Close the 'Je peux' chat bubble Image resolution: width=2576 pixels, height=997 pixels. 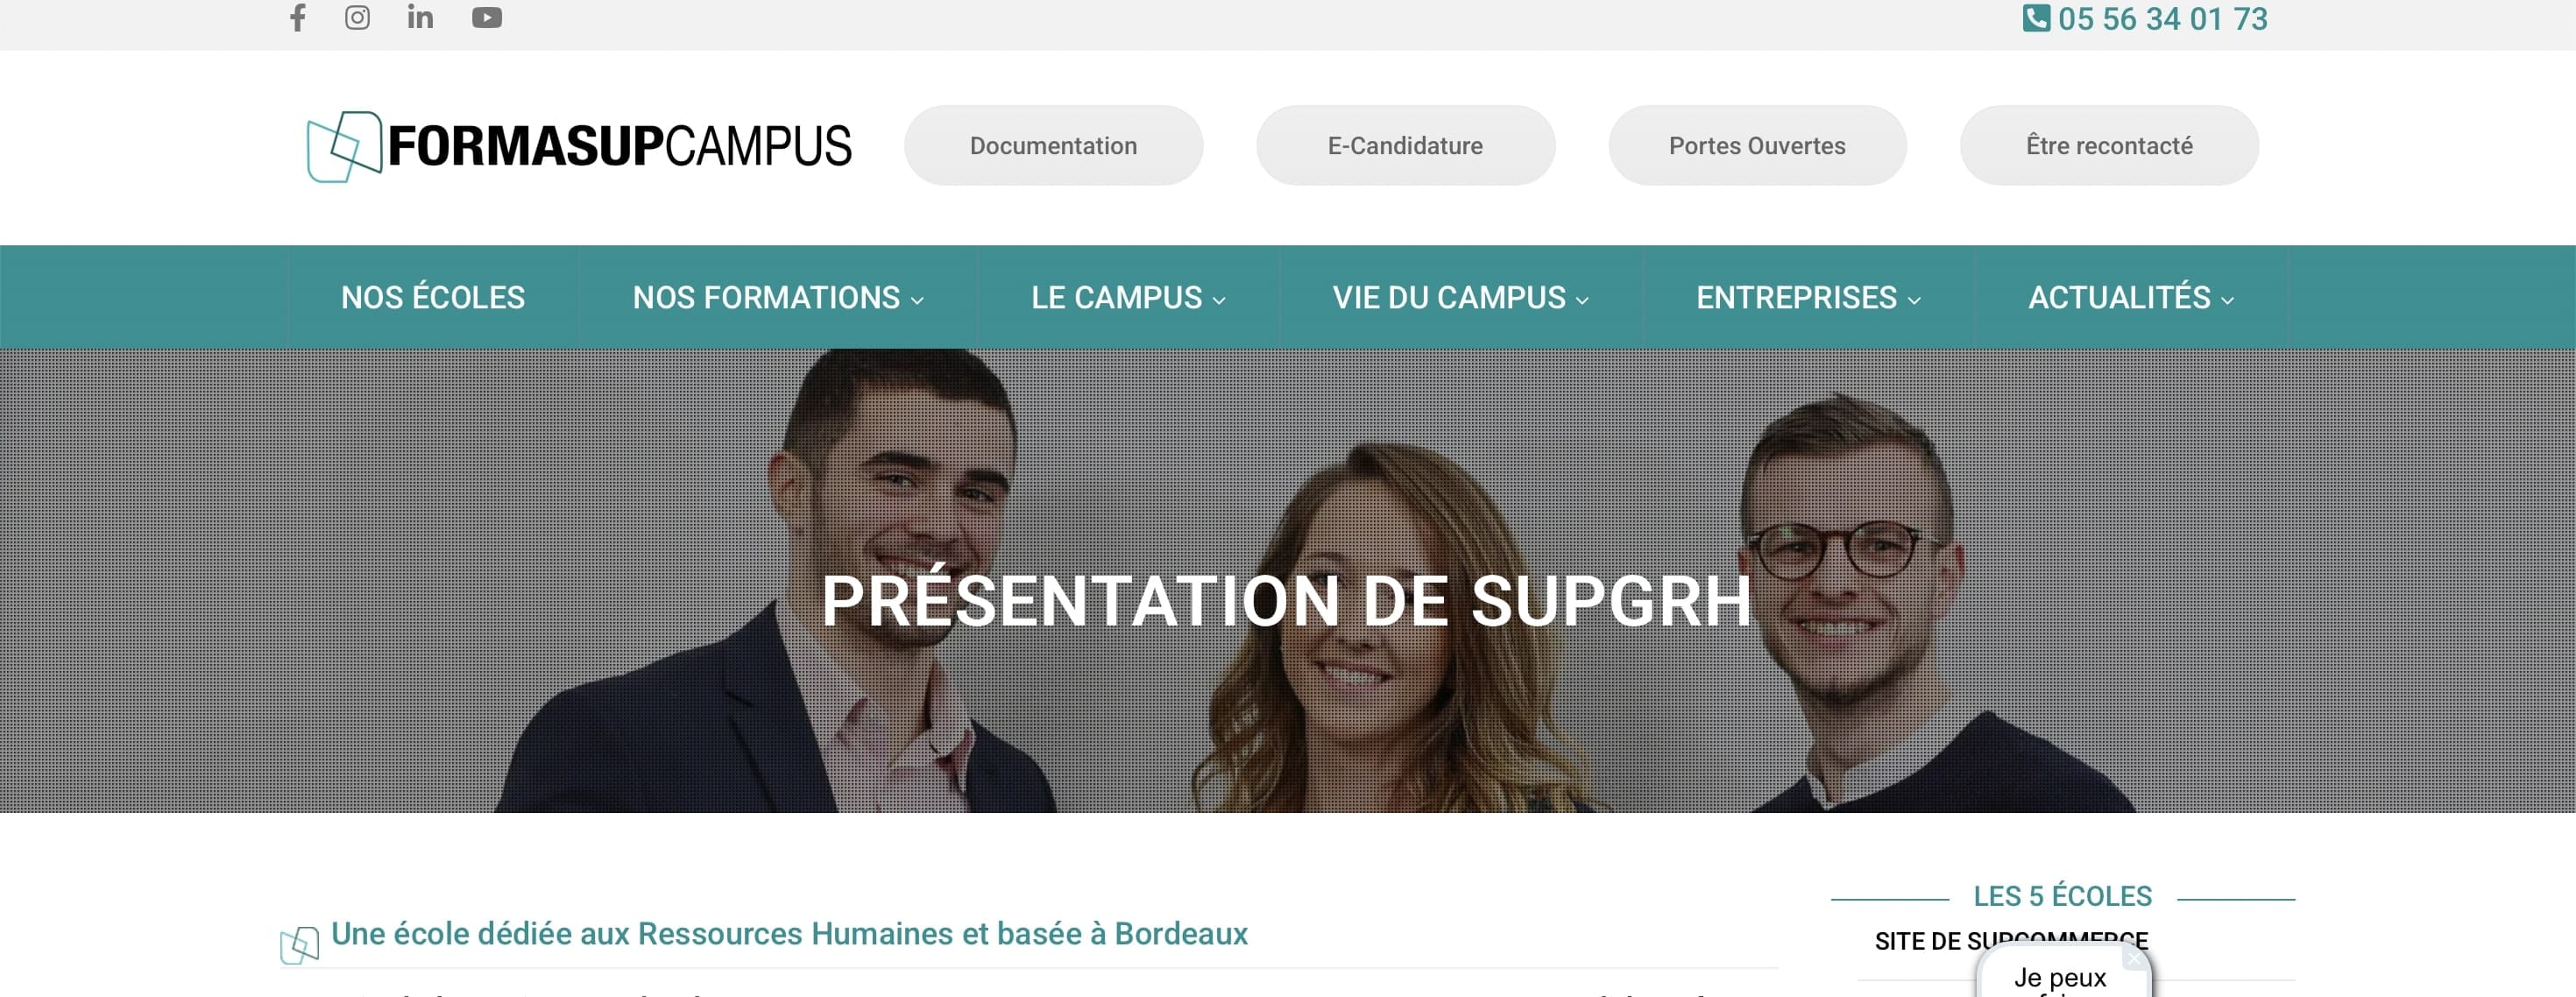[2134, 958]
